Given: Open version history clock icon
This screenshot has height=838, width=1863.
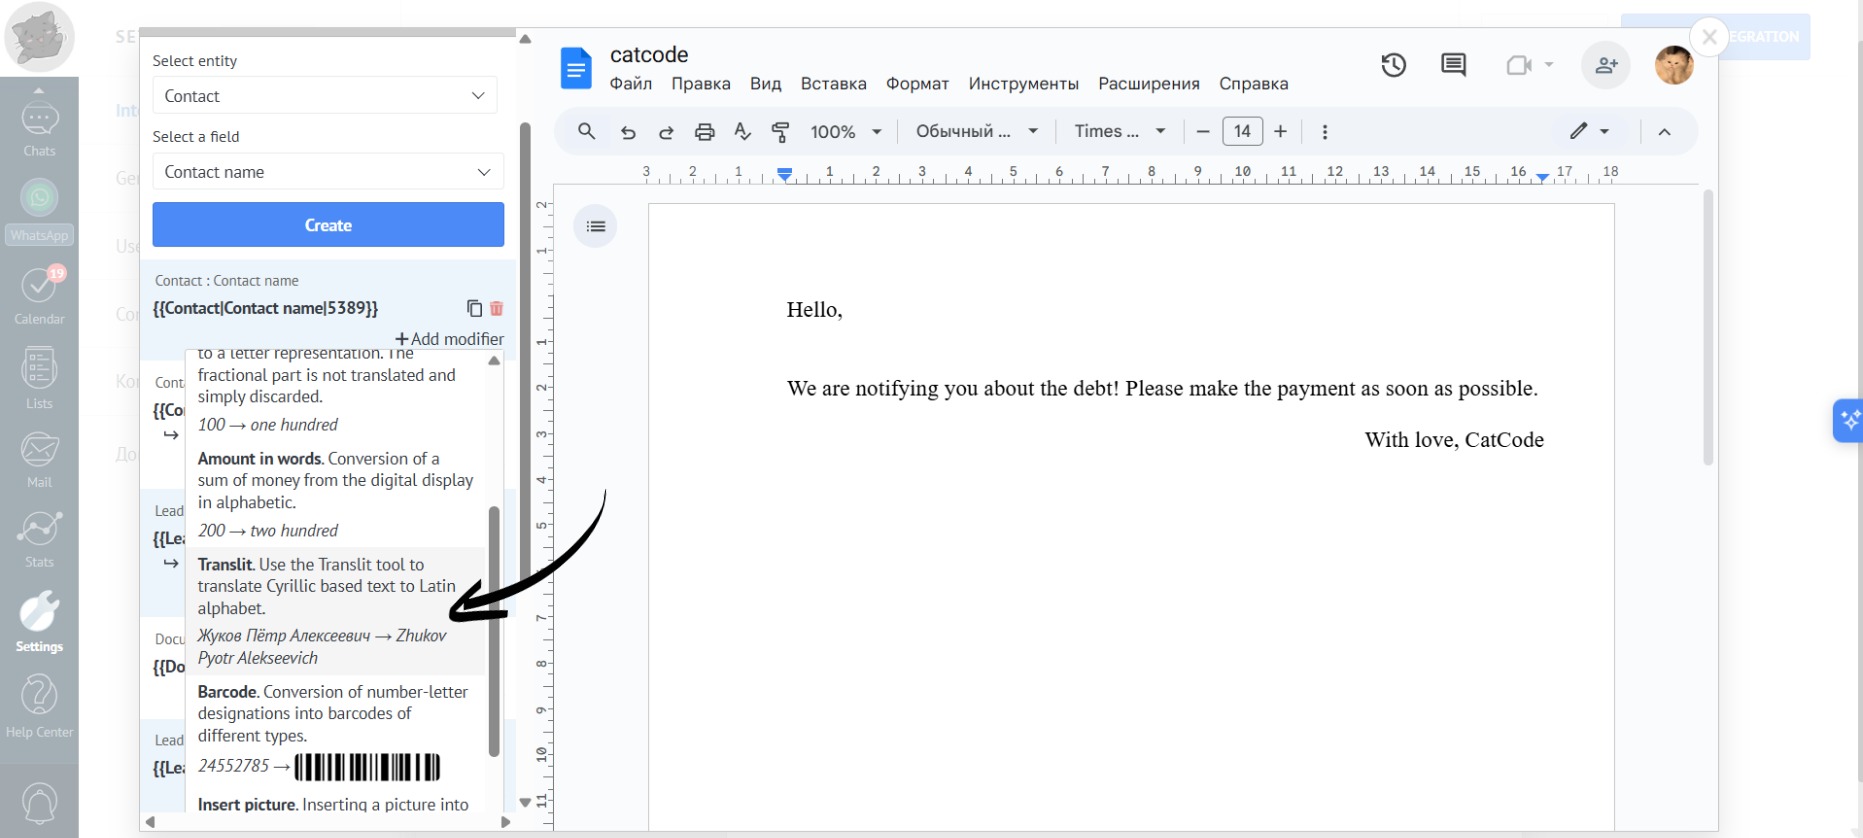Looking at the screenshot, I should point(1393,66).
